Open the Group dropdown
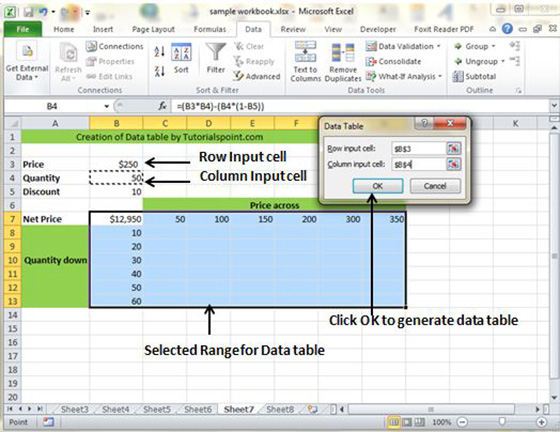The image size is (560, 432). tap(494, 46)
